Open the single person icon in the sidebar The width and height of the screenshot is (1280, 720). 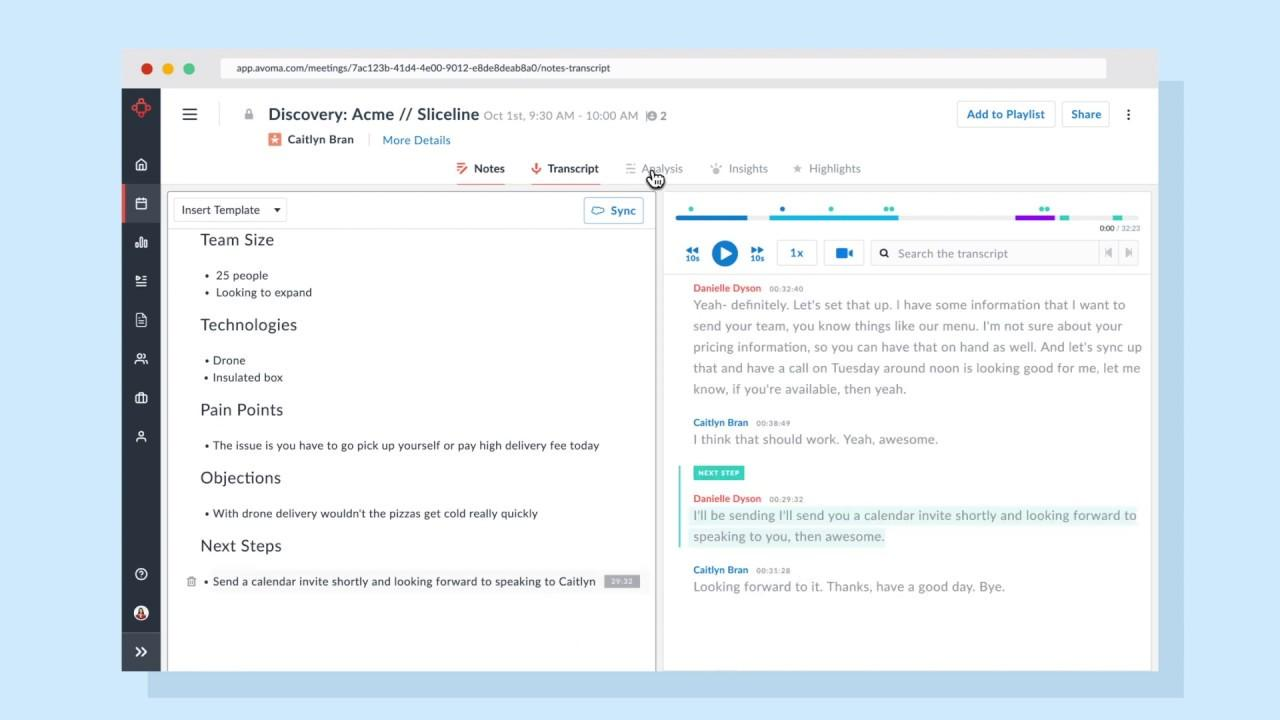click(141, 436)
